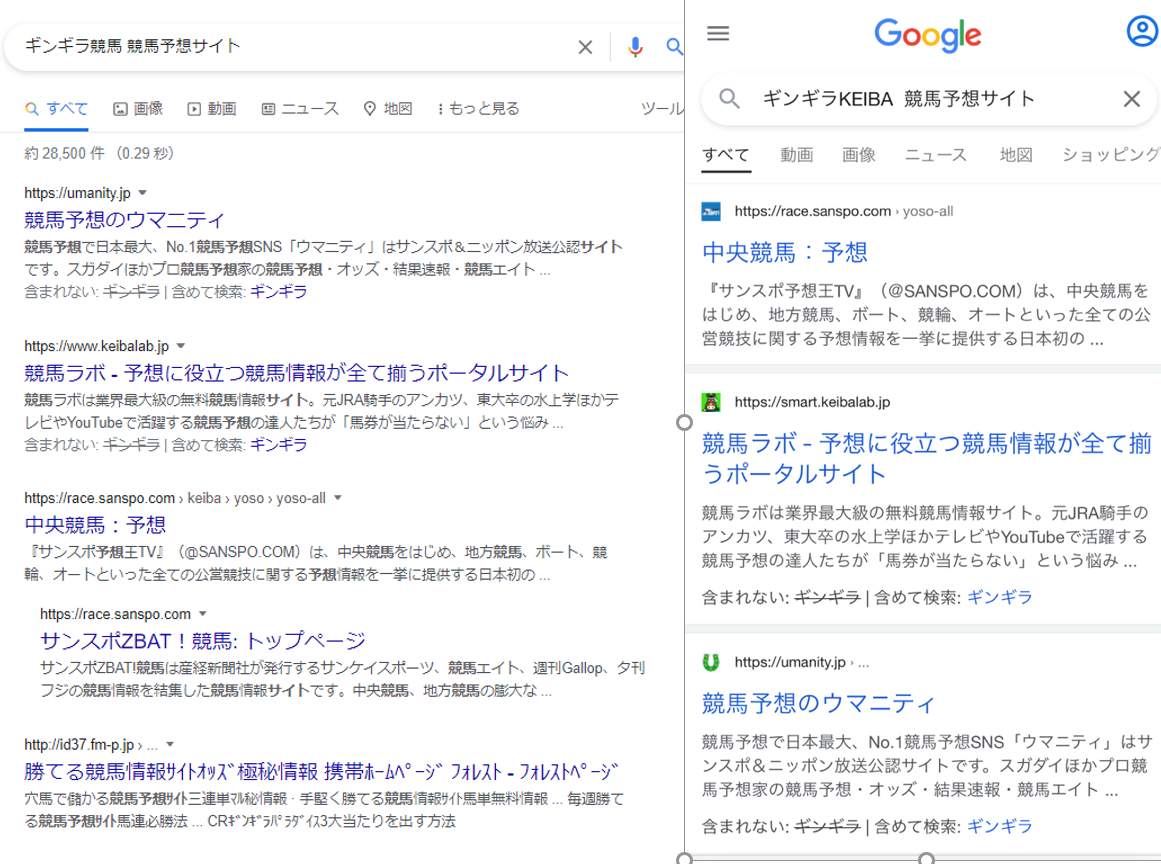Viewport: 1161px width, 864px height.
Task: Open サンスポZBAT！競馬: トップページ link
Action: pyautogui.click(x=203, y=640)
